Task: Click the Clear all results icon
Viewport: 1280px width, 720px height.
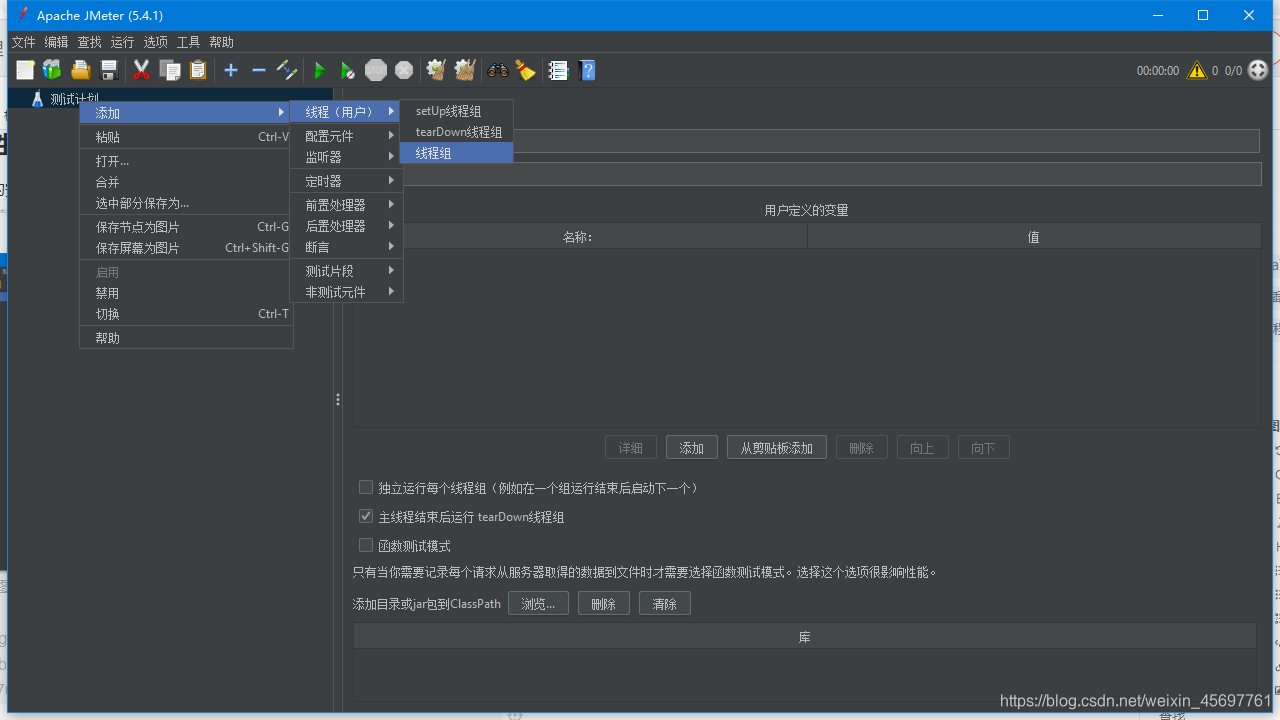Action: pyautogui.click(x=465, y=70)
